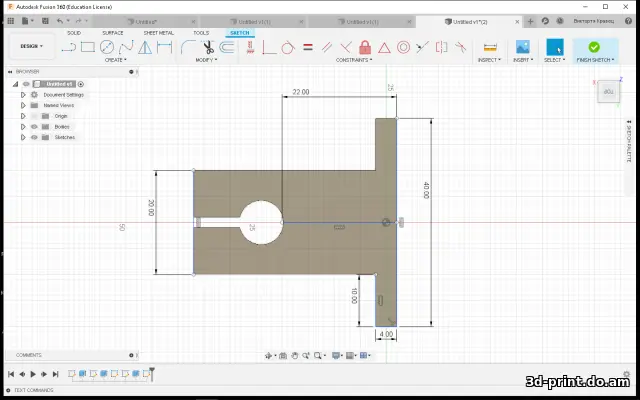
Task: Open the DESIGN workspace dropdown
Action: pyautogui.click(x=32, y=46)
